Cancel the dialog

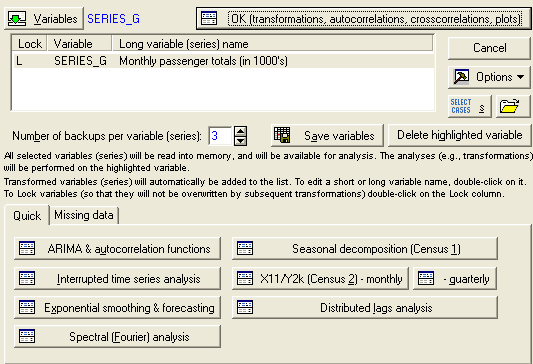(x=489, y=48)
